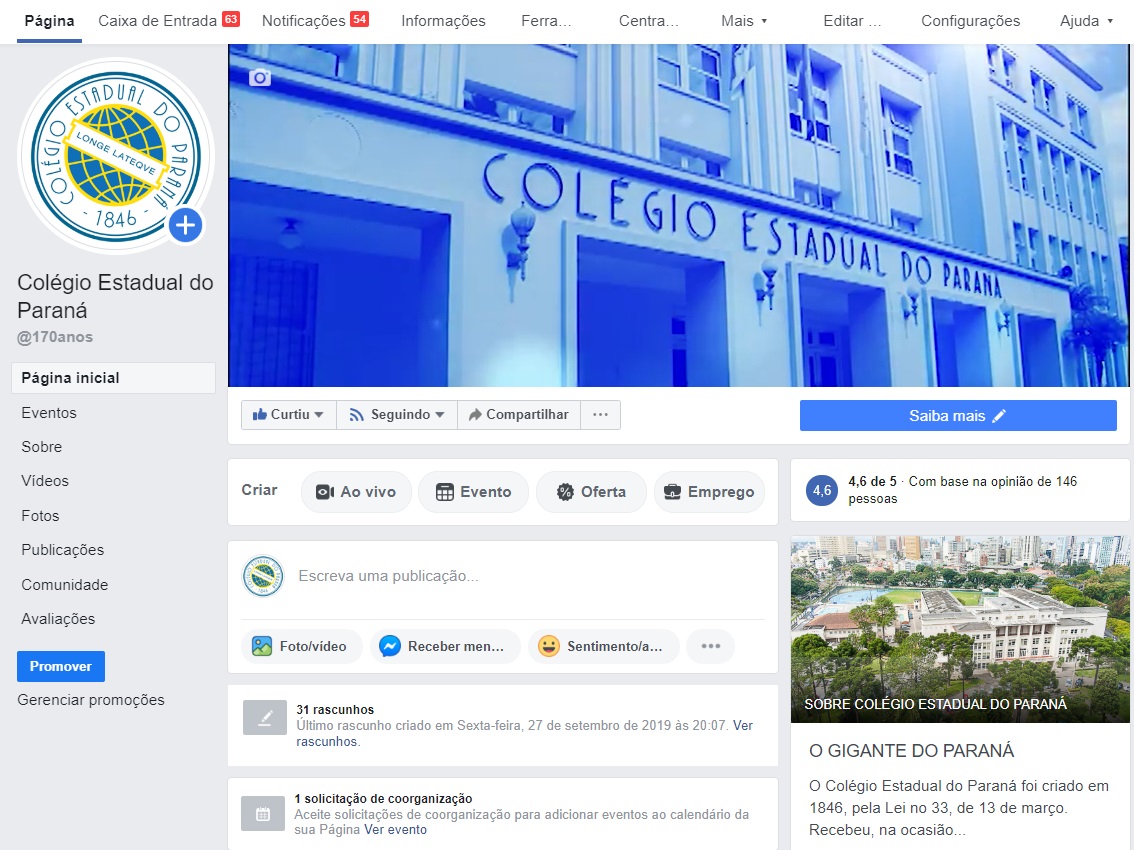This screenshot has height=850, width=1134.
Task: Click the small page avatar in post composer
Action: [263, 576]
